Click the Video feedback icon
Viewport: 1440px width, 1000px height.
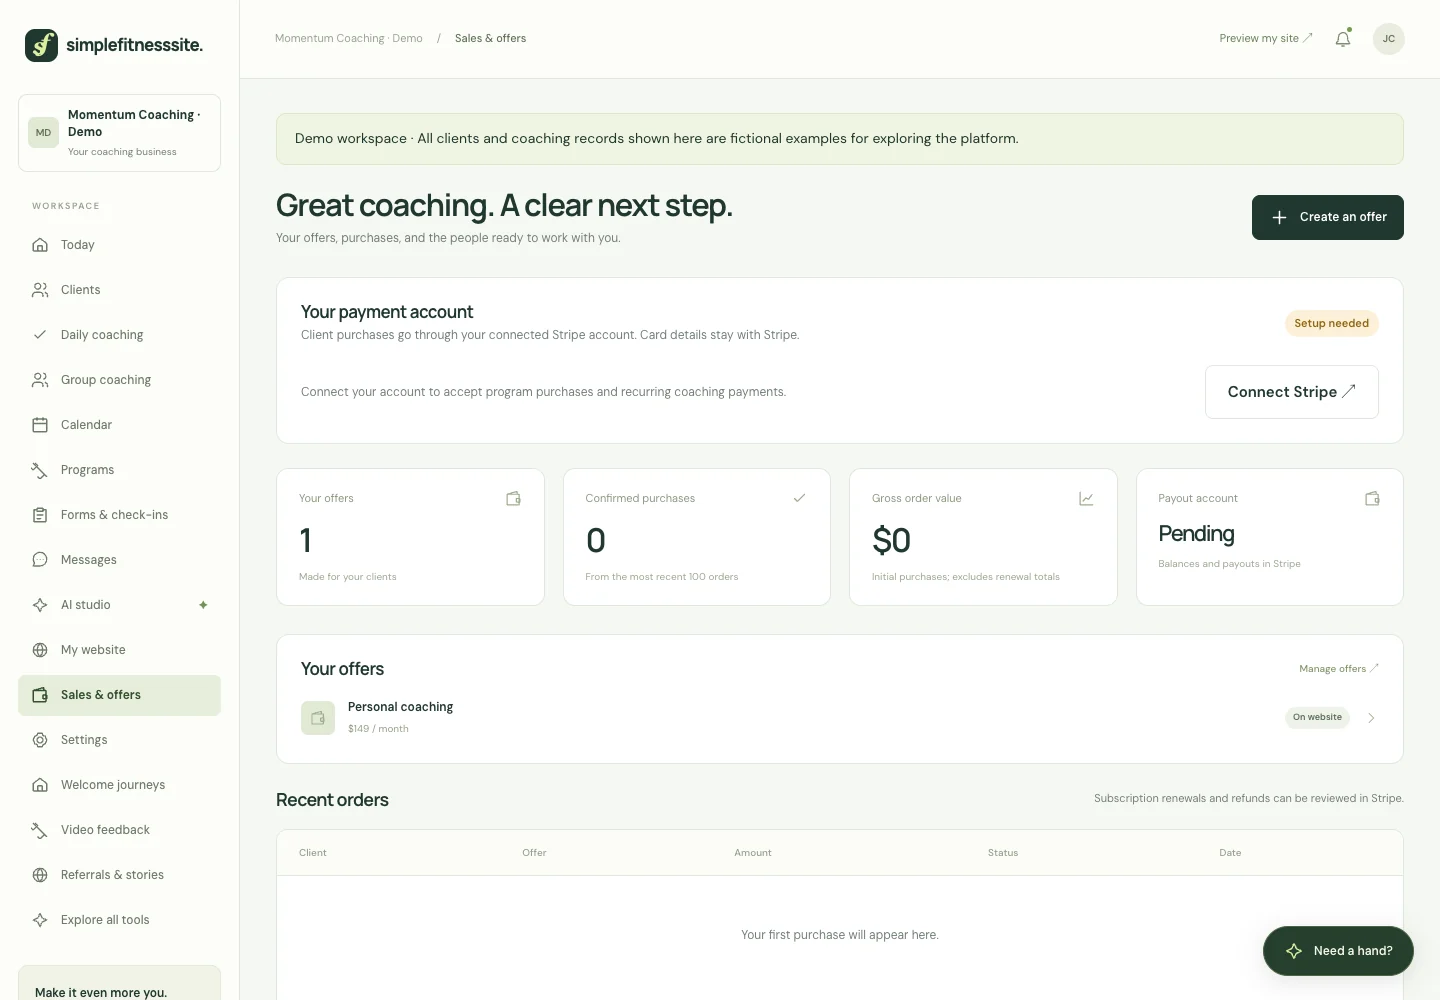pyautogui.click(x=40, y=830)
